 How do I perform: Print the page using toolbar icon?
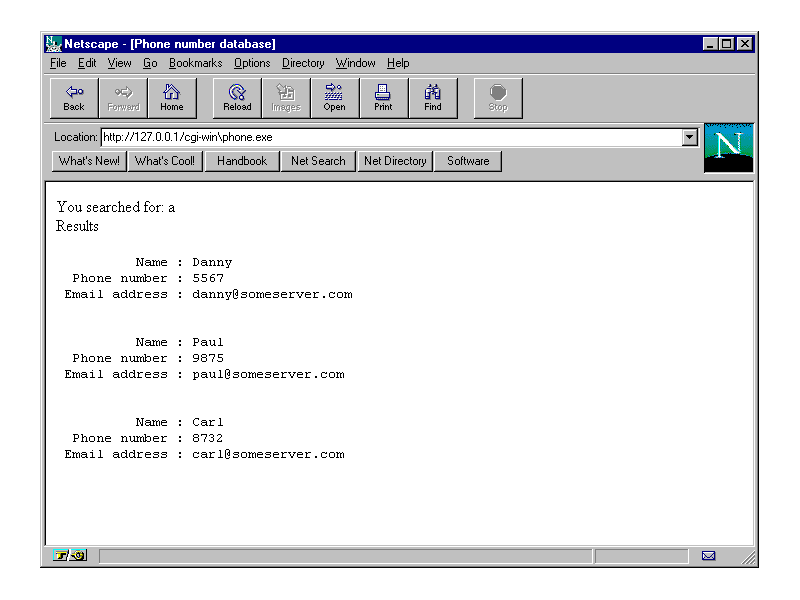[x=383, y=98]
